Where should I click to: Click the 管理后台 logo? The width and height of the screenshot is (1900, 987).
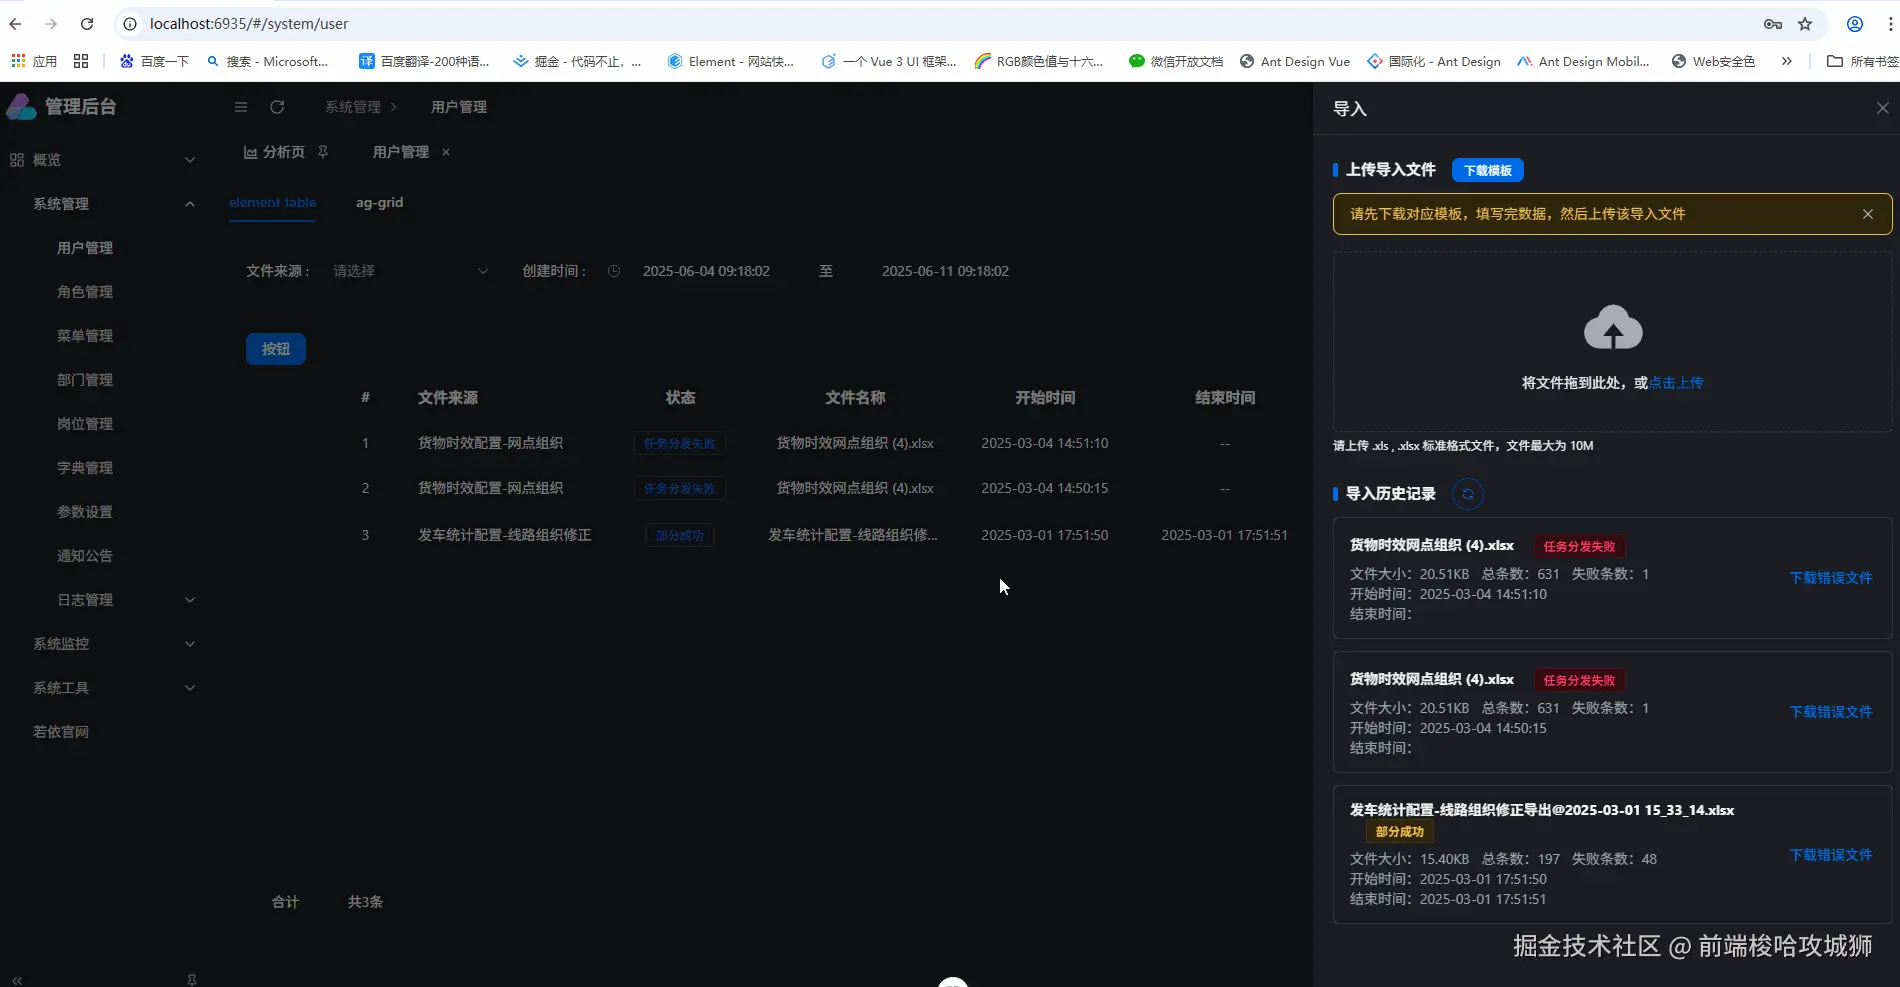click(x=61, y=106)
